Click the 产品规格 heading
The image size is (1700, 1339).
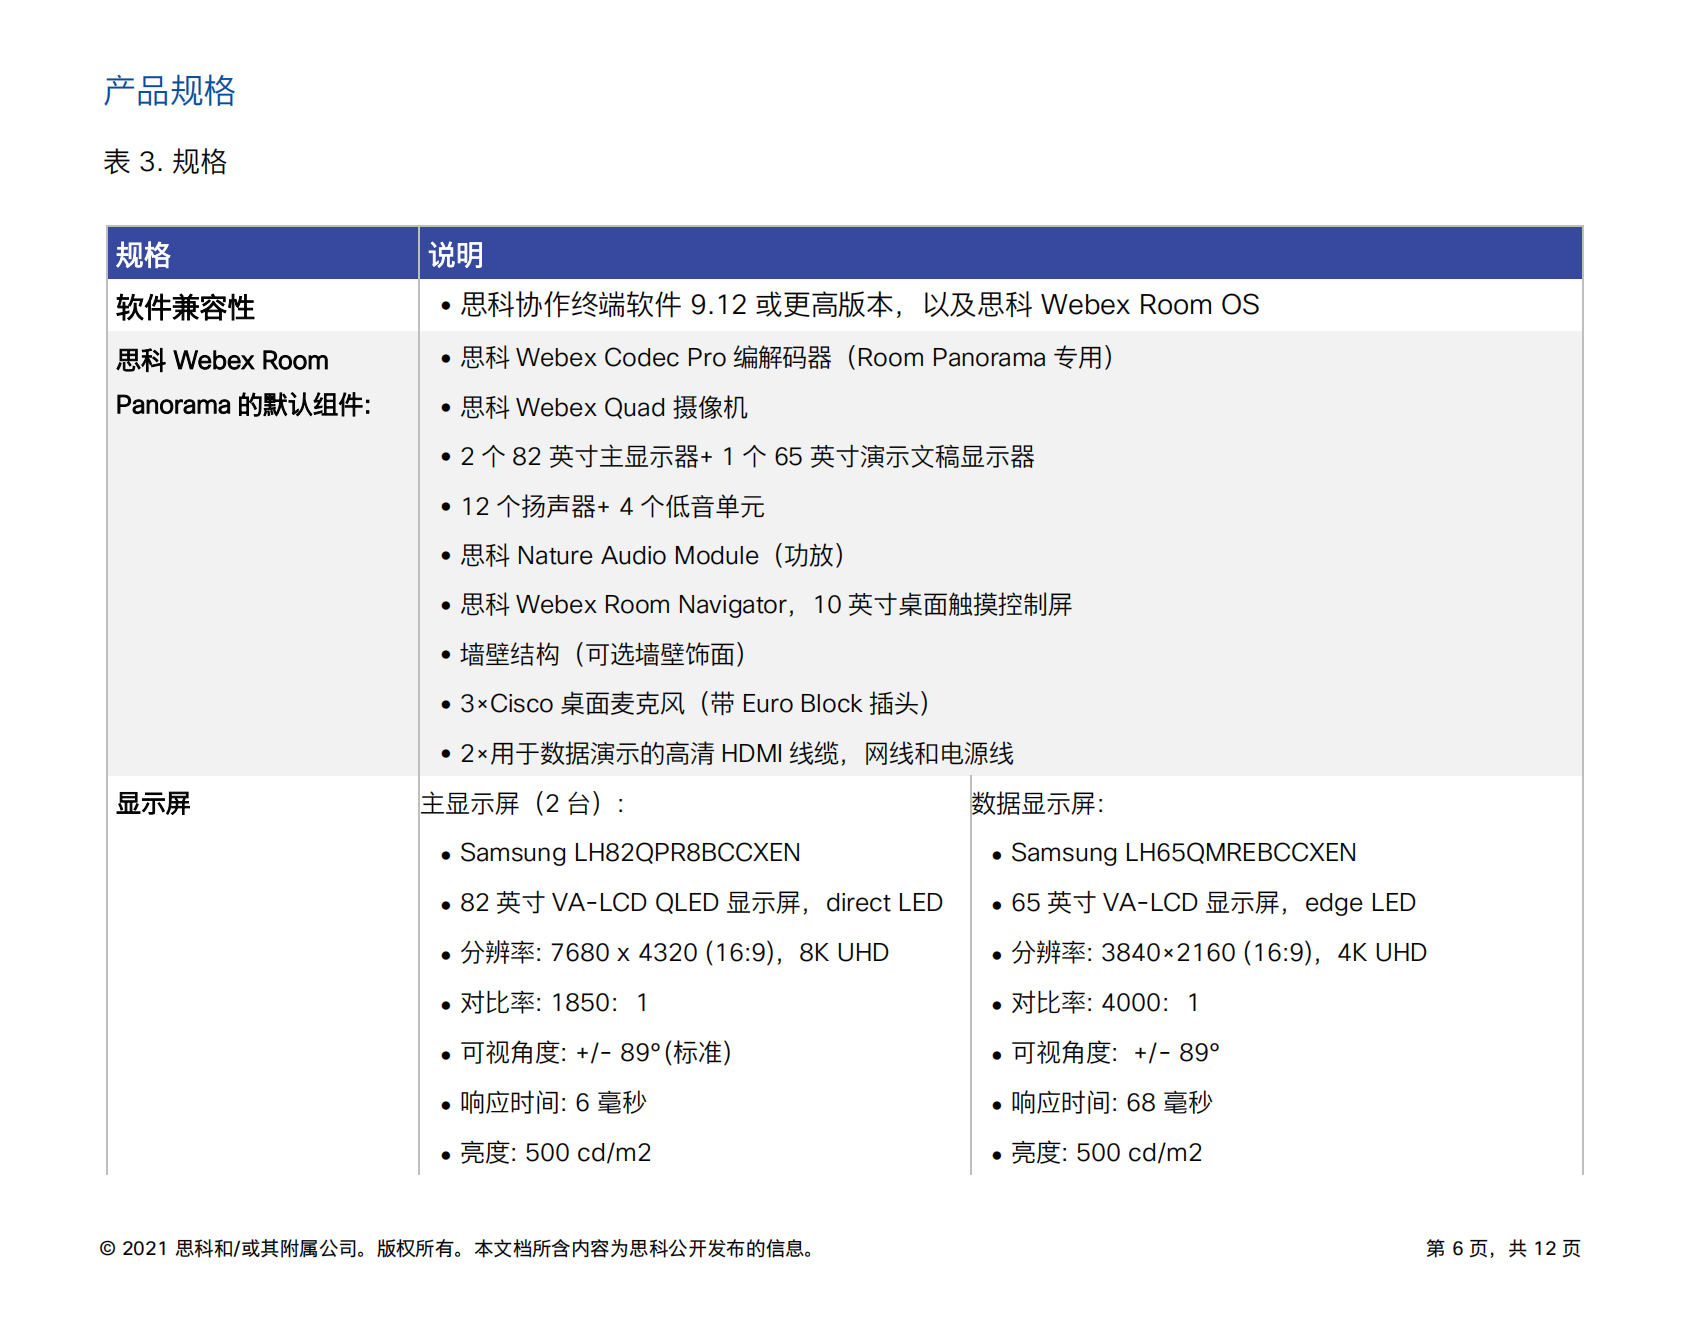coord(170,91)
